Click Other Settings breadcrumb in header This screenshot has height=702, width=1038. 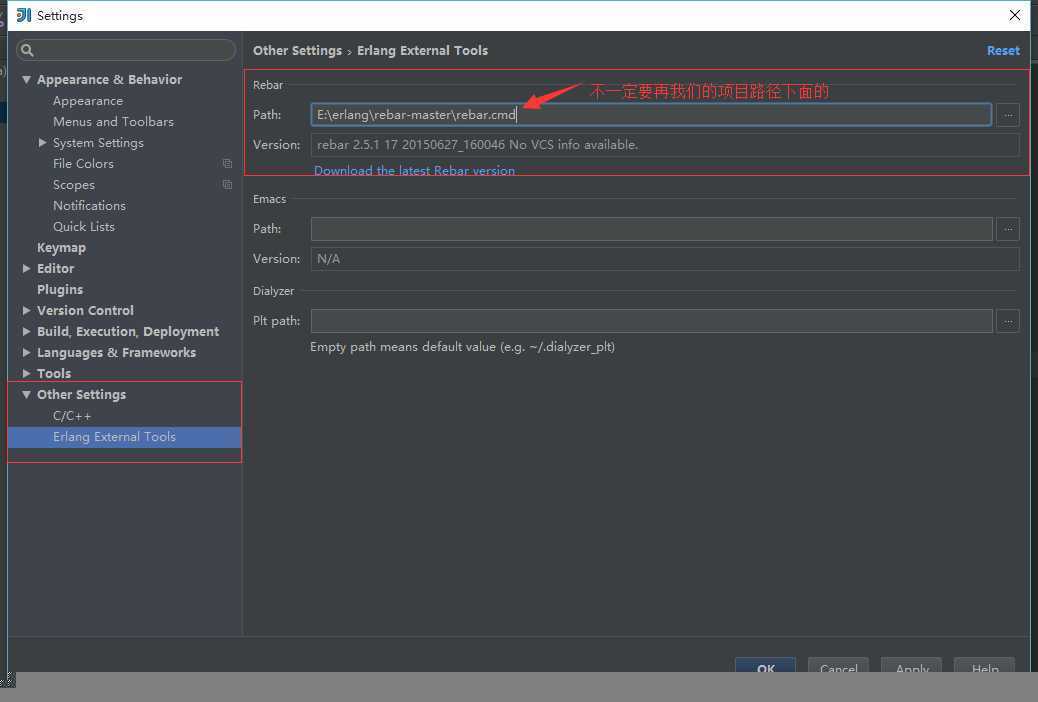[x=297, y=51]
